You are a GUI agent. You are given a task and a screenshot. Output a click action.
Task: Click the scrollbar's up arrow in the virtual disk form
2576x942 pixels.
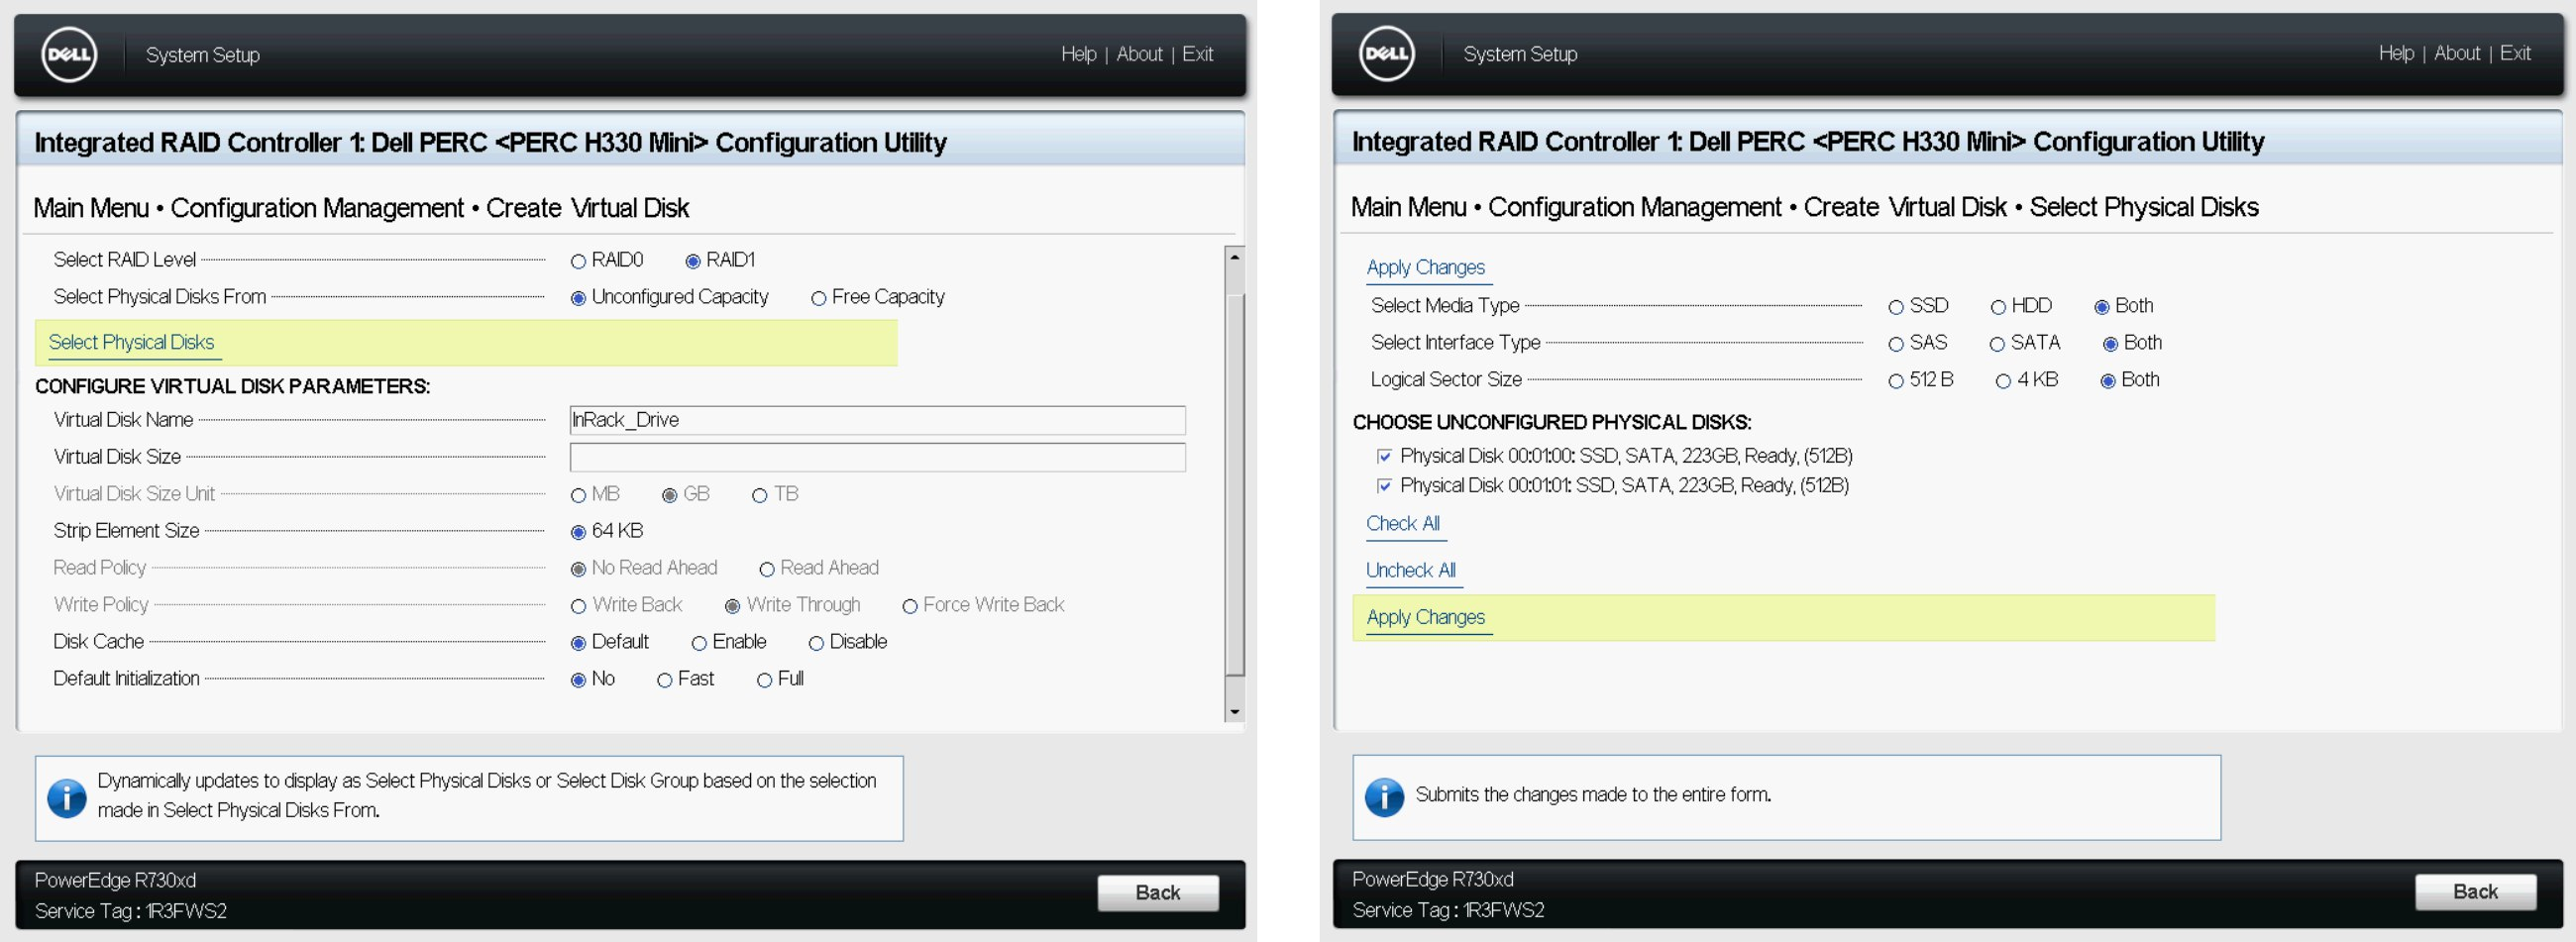[x=1235, y=258]
